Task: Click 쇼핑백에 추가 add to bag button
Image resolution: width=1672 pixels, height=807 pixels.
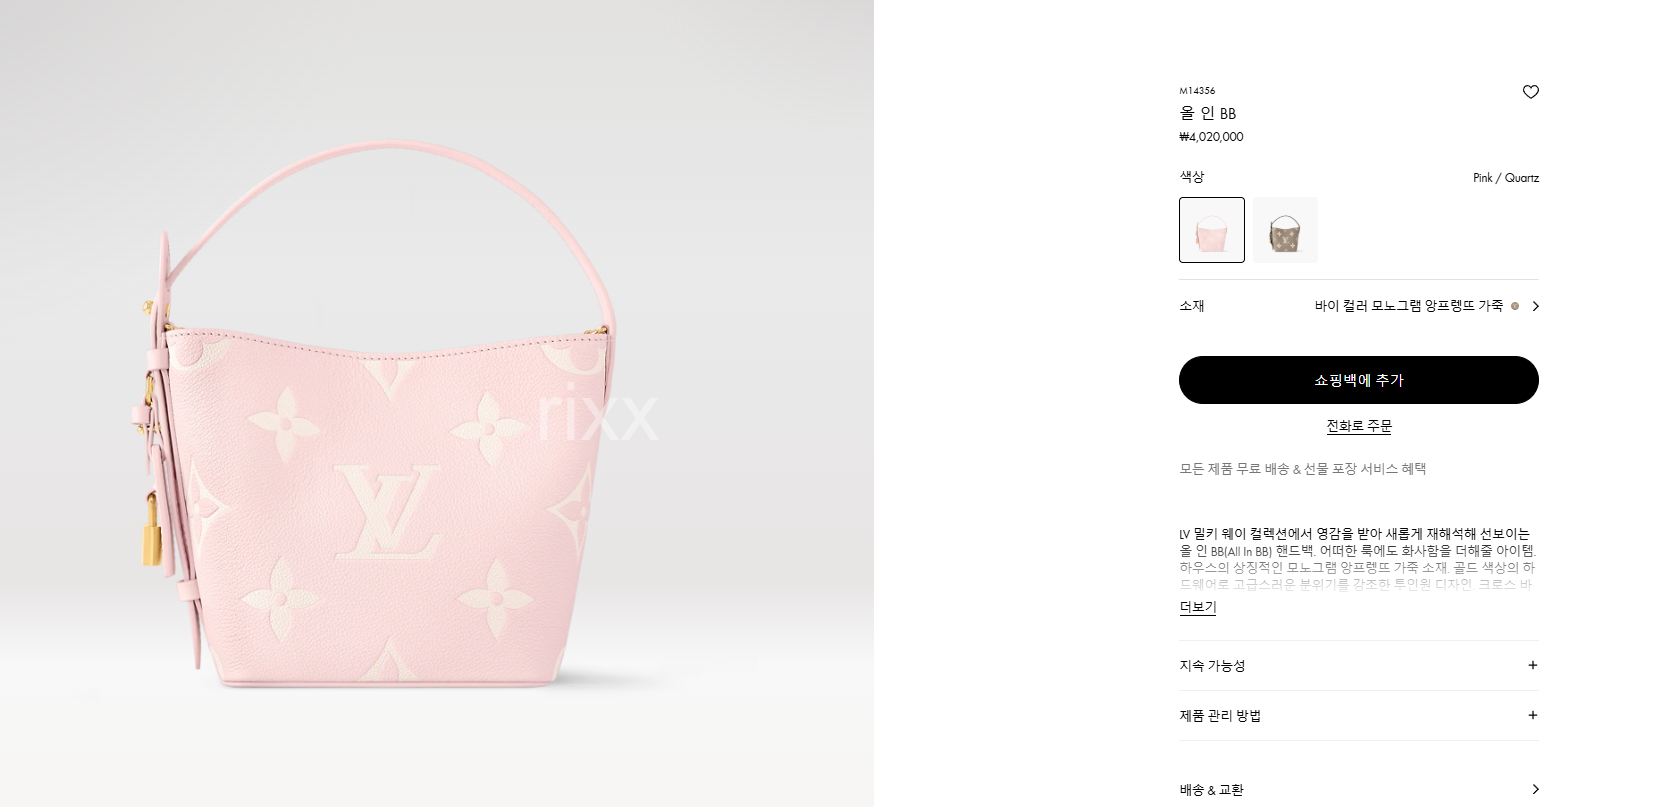Action: [x=1358, y=380]
